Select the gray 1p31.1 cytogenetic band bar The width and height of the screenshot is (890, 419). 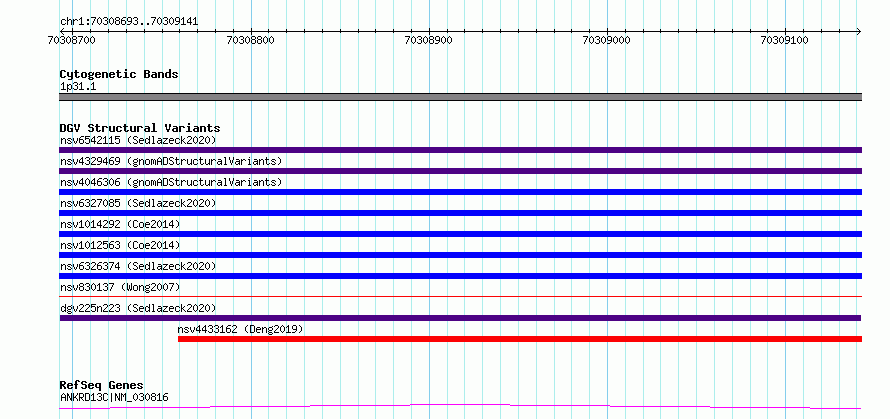point(460,97)
